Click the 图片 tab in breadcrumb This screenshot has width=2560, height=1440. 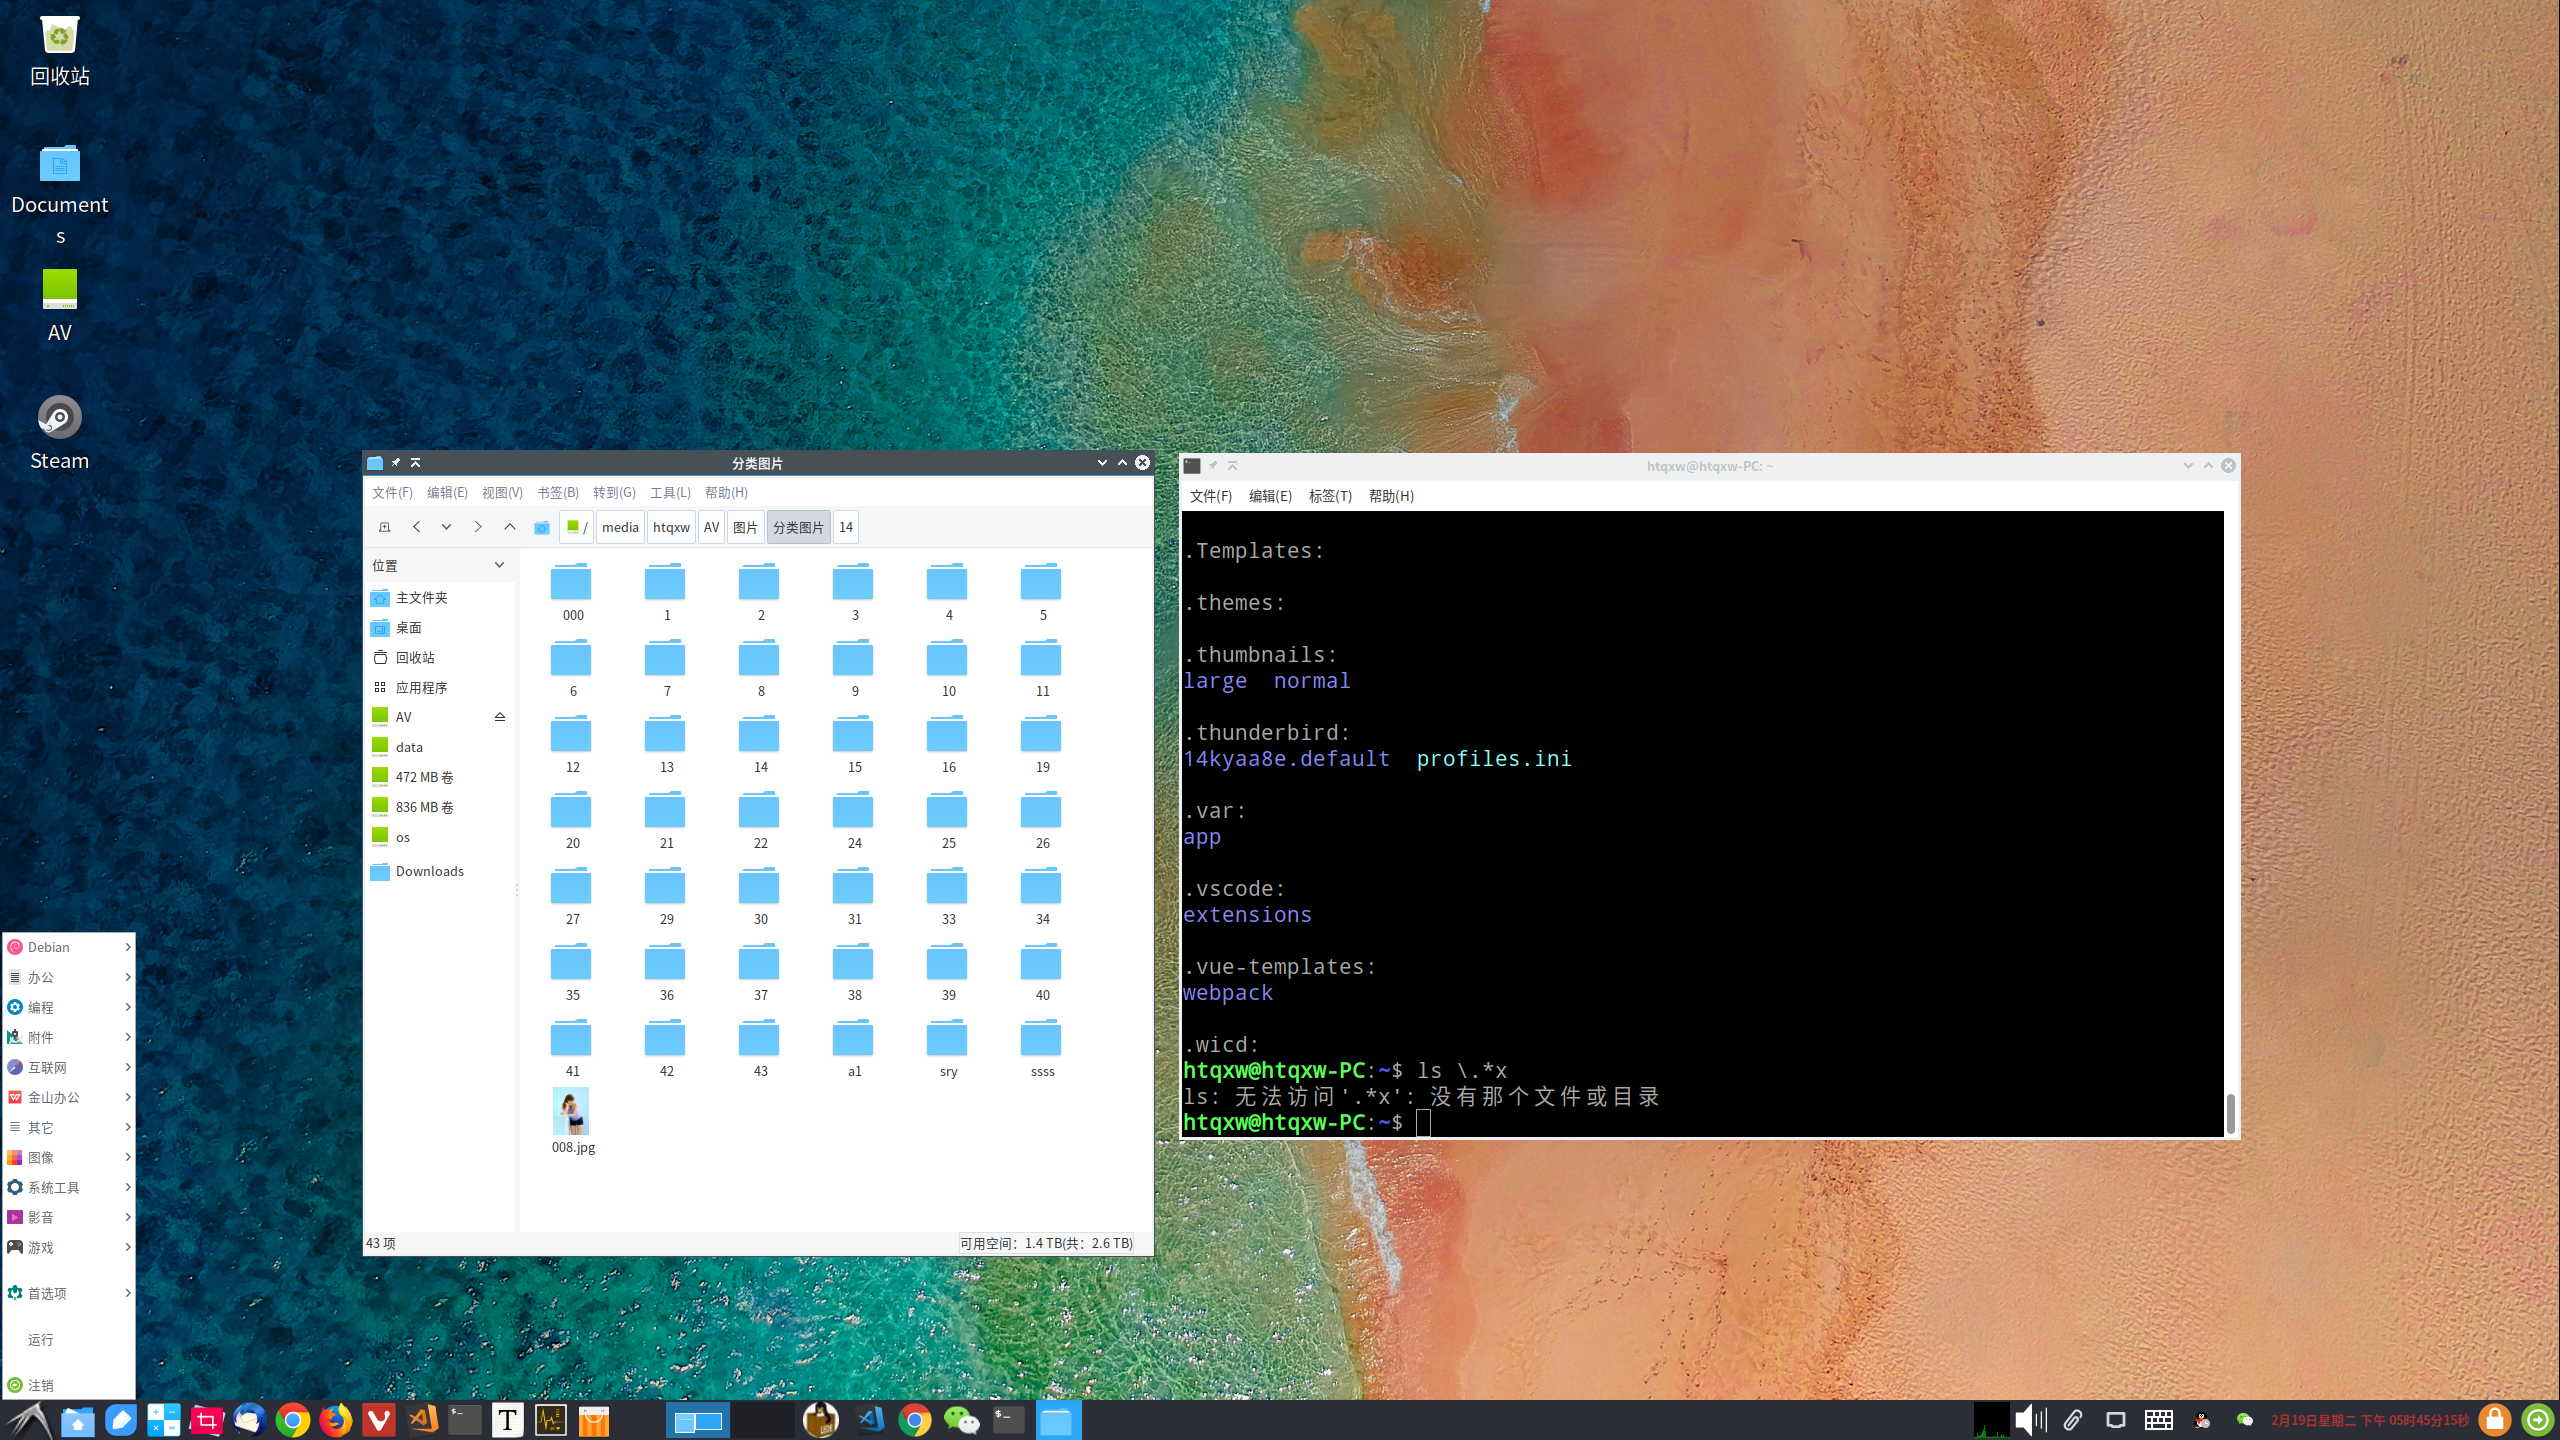[x=744, y=527]
